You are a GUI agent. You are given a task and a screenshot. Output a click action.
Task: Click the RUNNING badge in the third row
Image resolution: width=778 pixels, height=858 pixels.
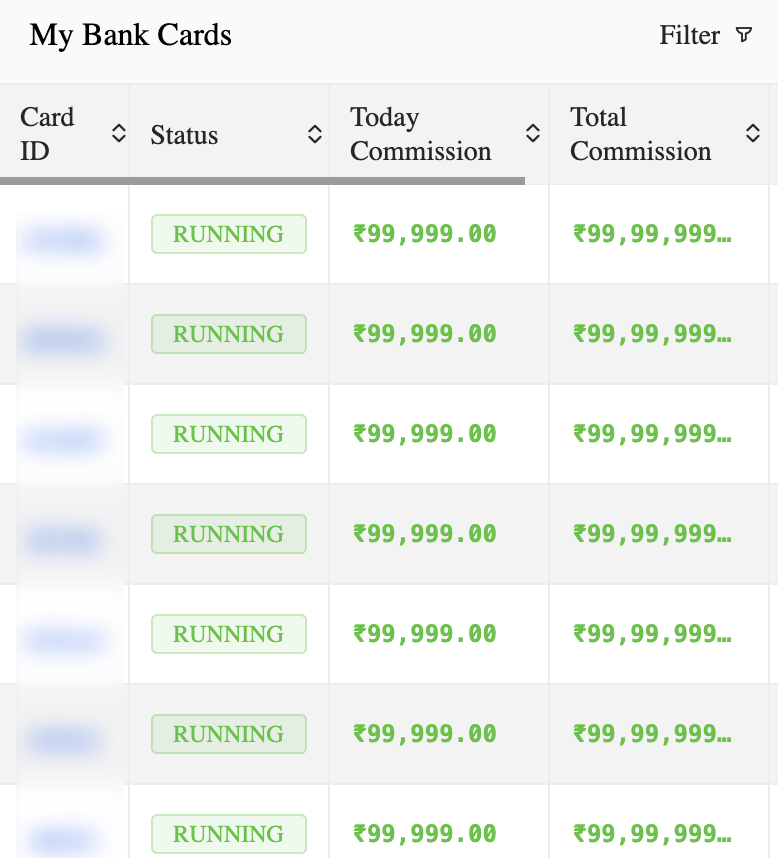click(x=229, y=434)
